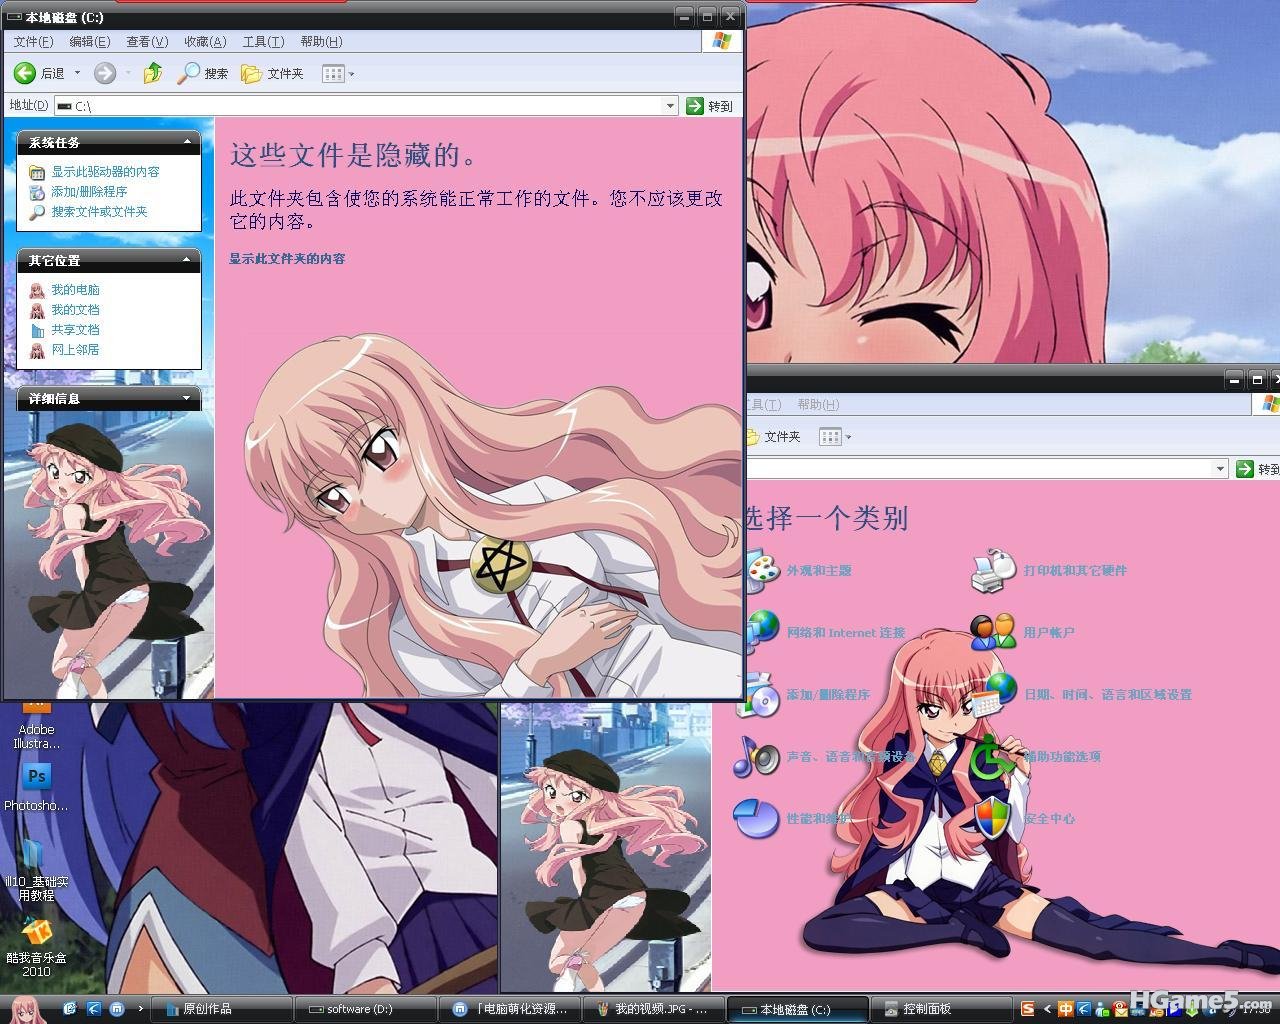Open the 日期、时间、语言和区域设置 calendar icon
1280x1024 pixels.
[993, 693]
